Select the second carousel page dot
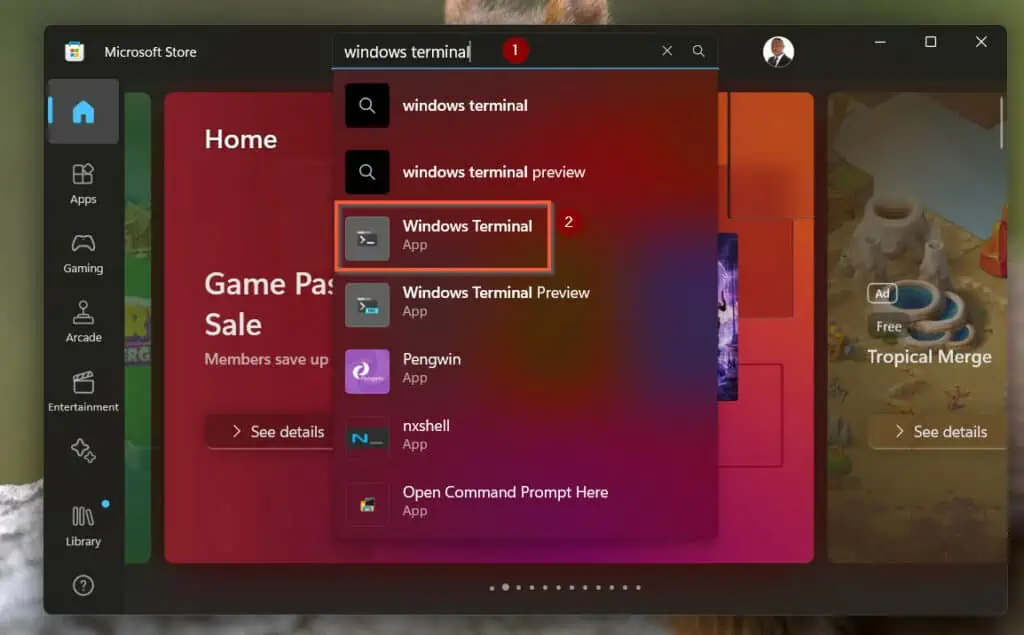 coord(505,587)
